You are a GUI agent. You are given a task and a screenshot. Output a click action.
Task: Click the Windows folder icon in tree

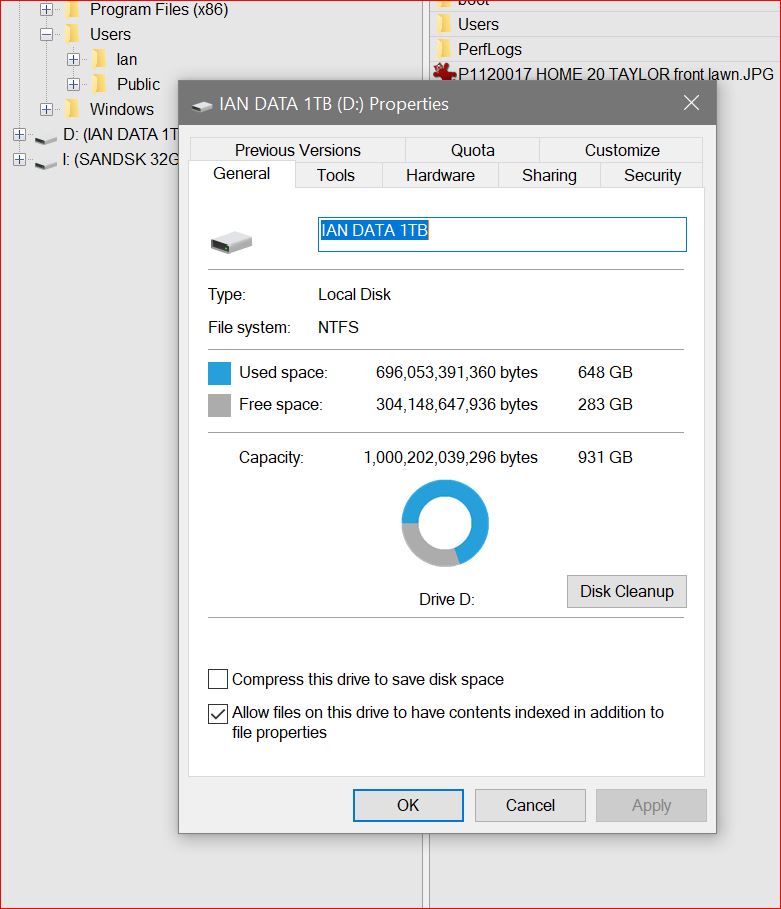[x=72, y=109]
